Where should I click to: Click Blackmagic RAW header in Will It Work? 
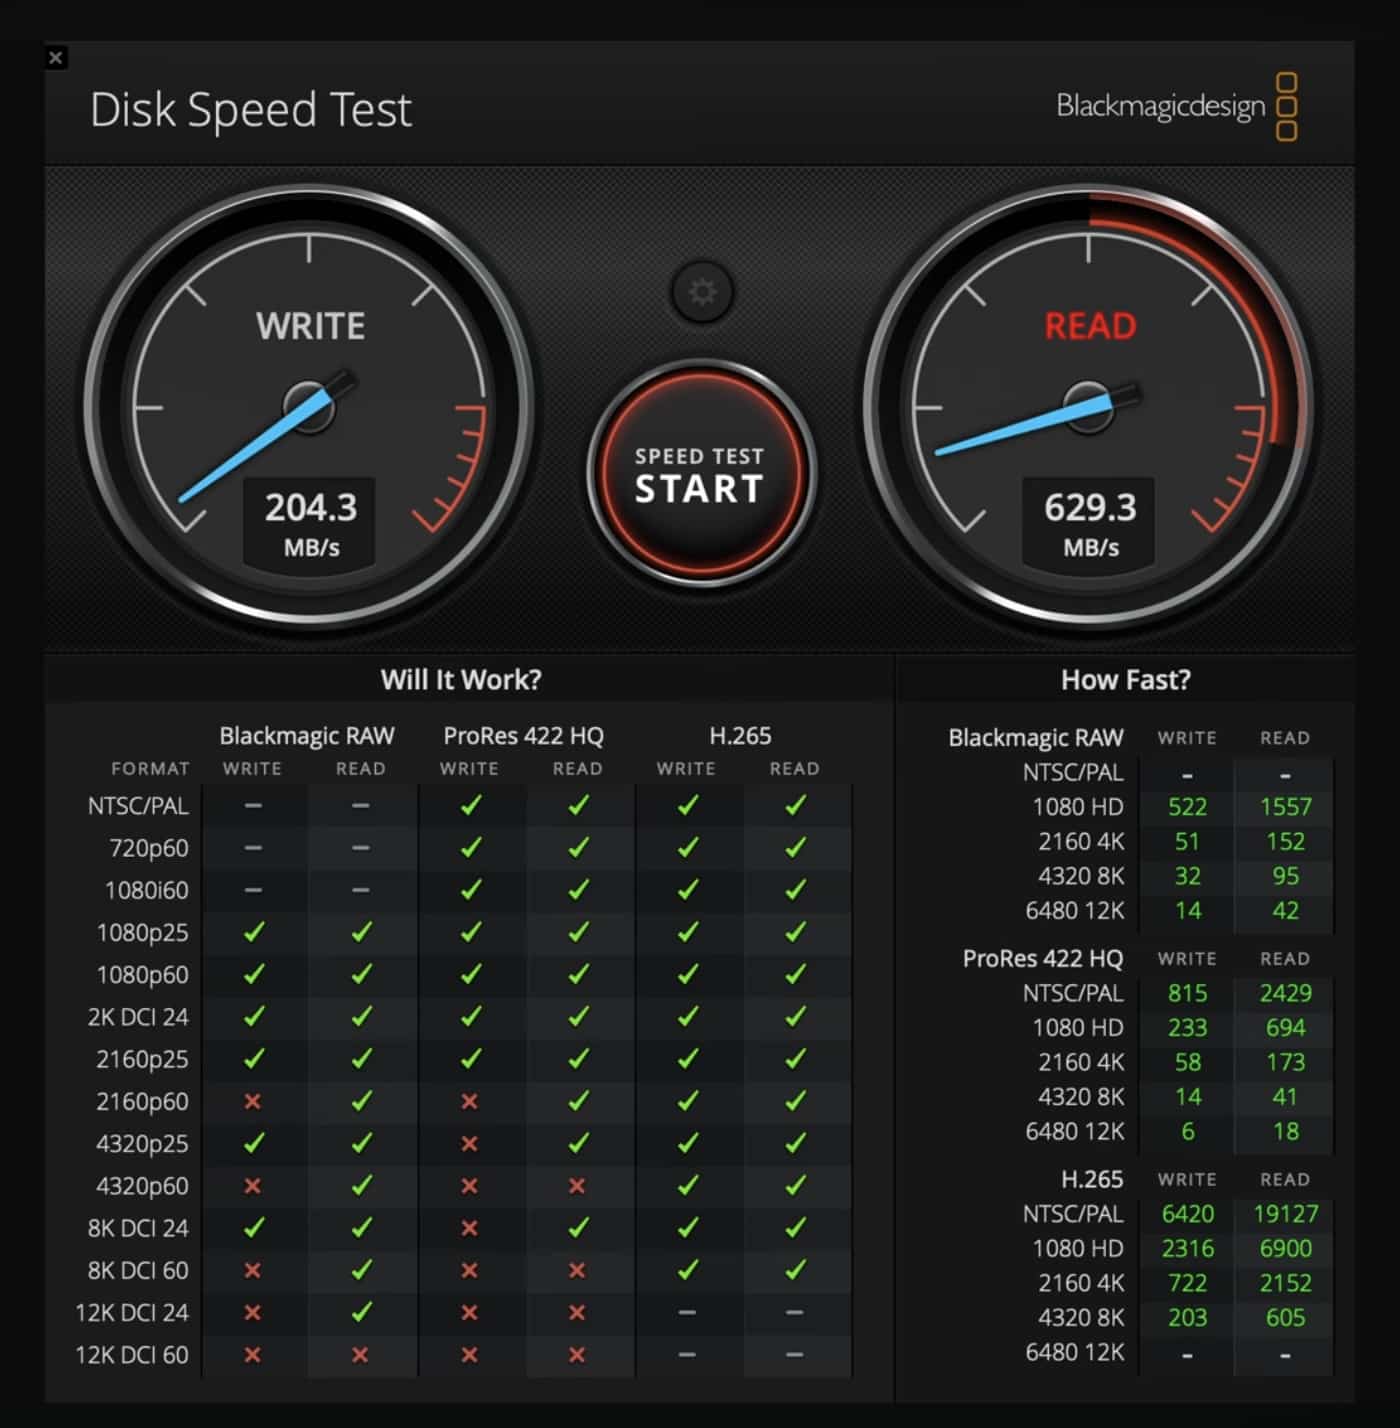pos(307,736)
